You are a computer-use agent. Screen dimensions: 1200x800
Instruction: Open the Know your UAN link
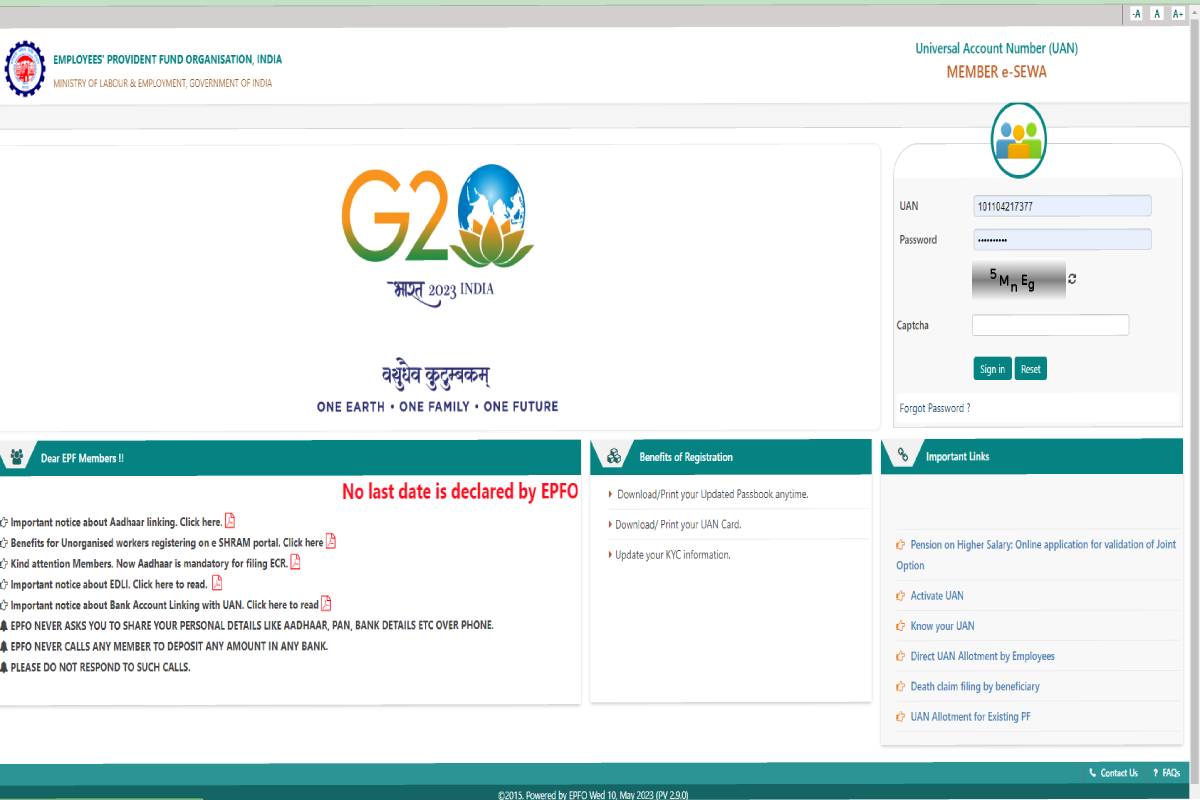[x=942, y=626]
